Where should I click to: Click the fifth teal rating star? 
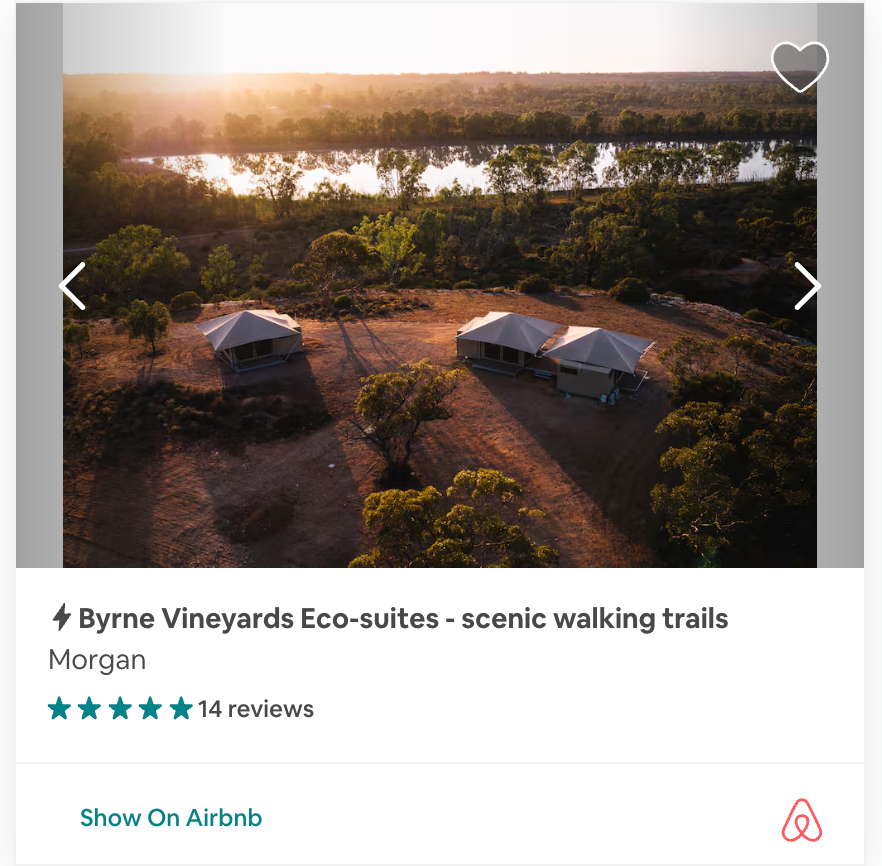pyautogui.click(x=181, y=708)
